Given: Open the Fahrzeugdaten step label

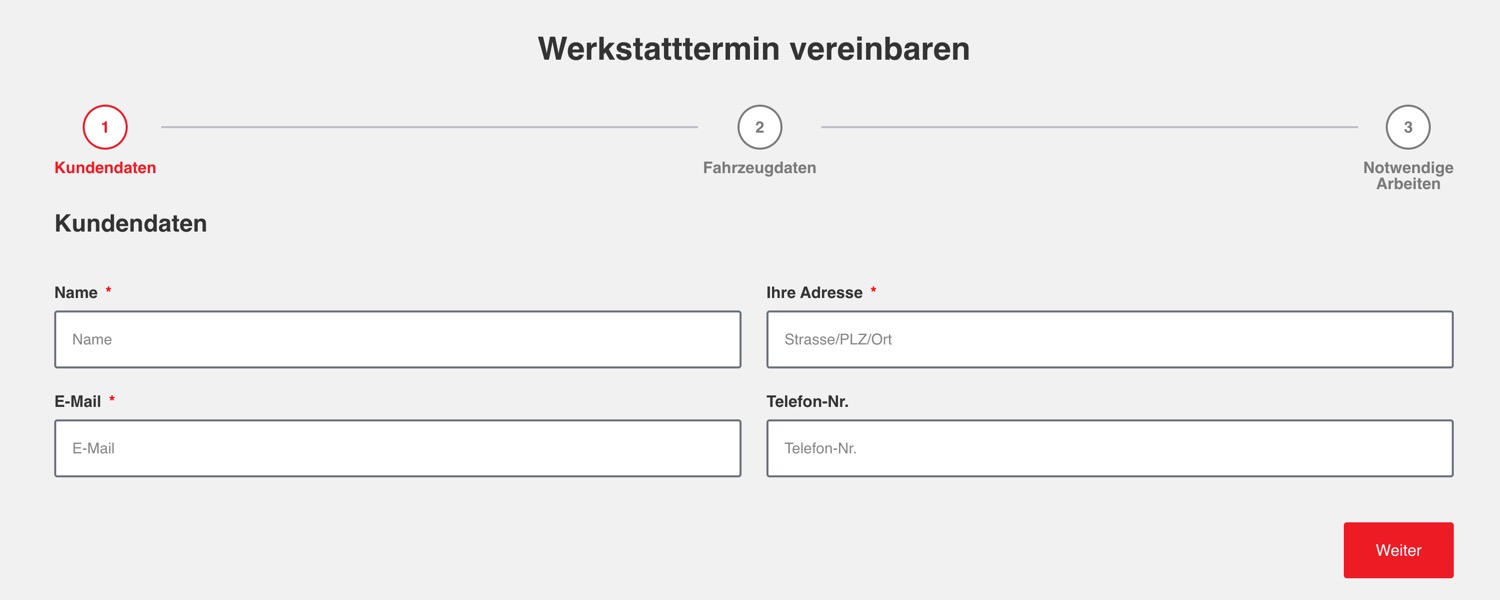Looking at the screenshot, I should [759, 168].
